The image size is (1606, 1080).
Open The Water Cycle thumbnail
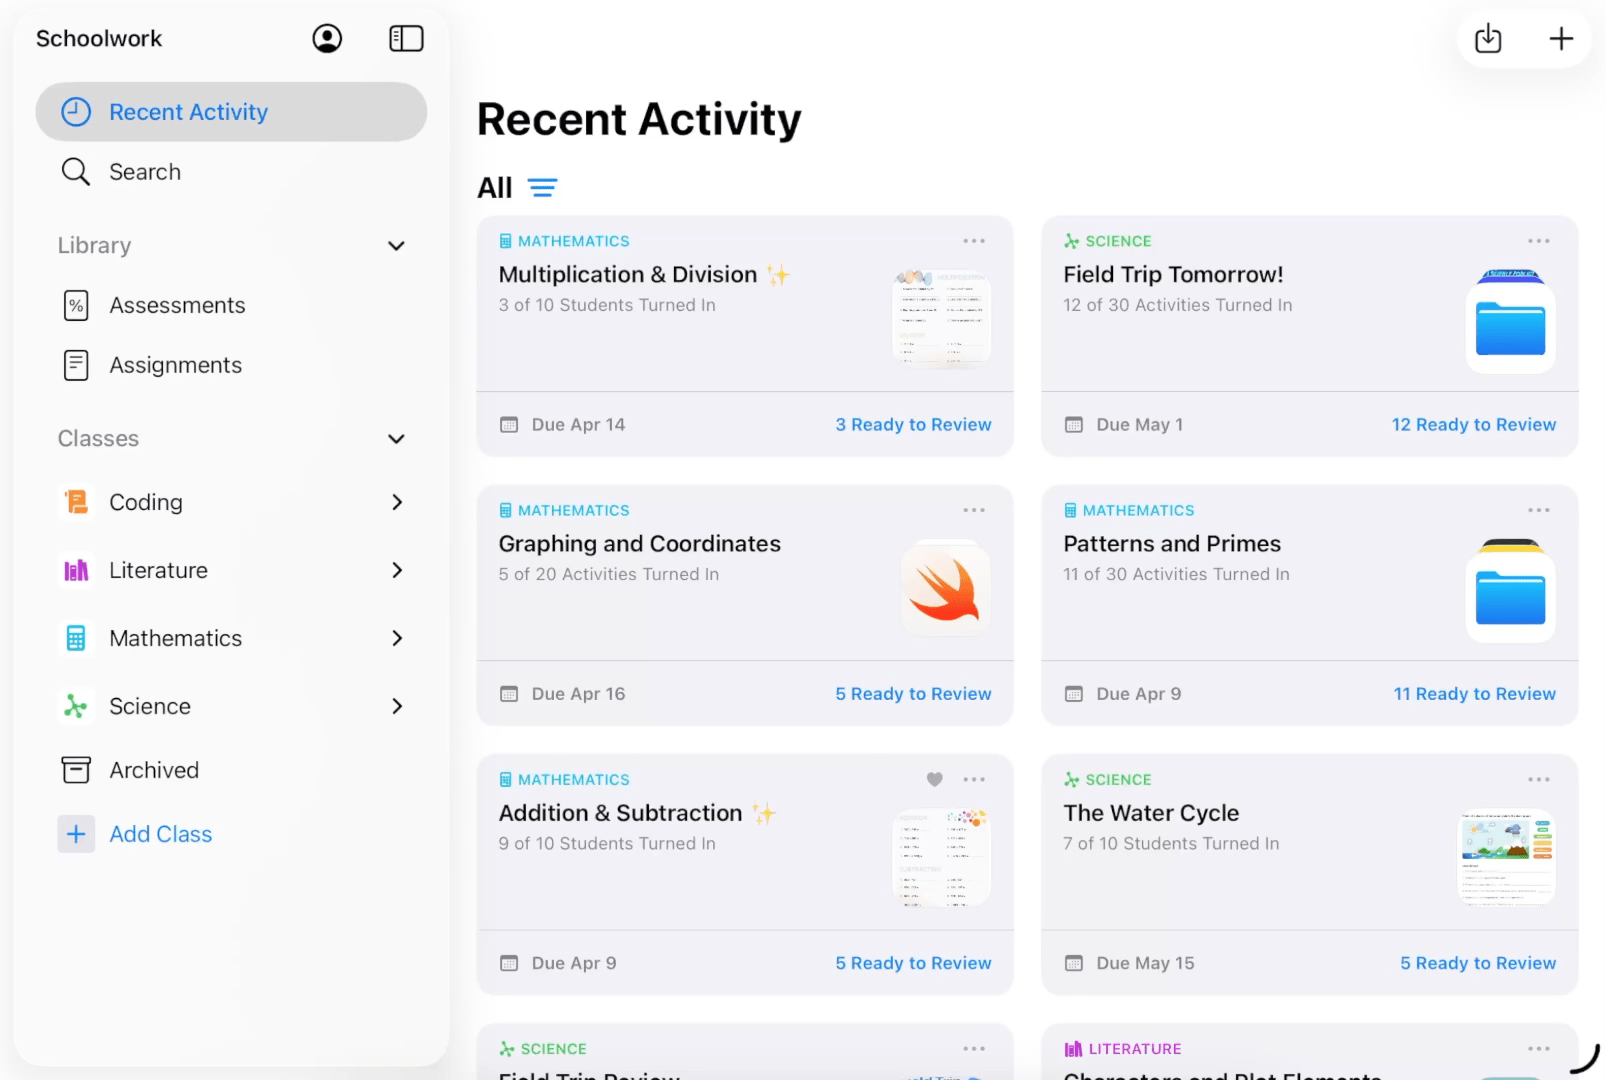[x=1506, y=856]
